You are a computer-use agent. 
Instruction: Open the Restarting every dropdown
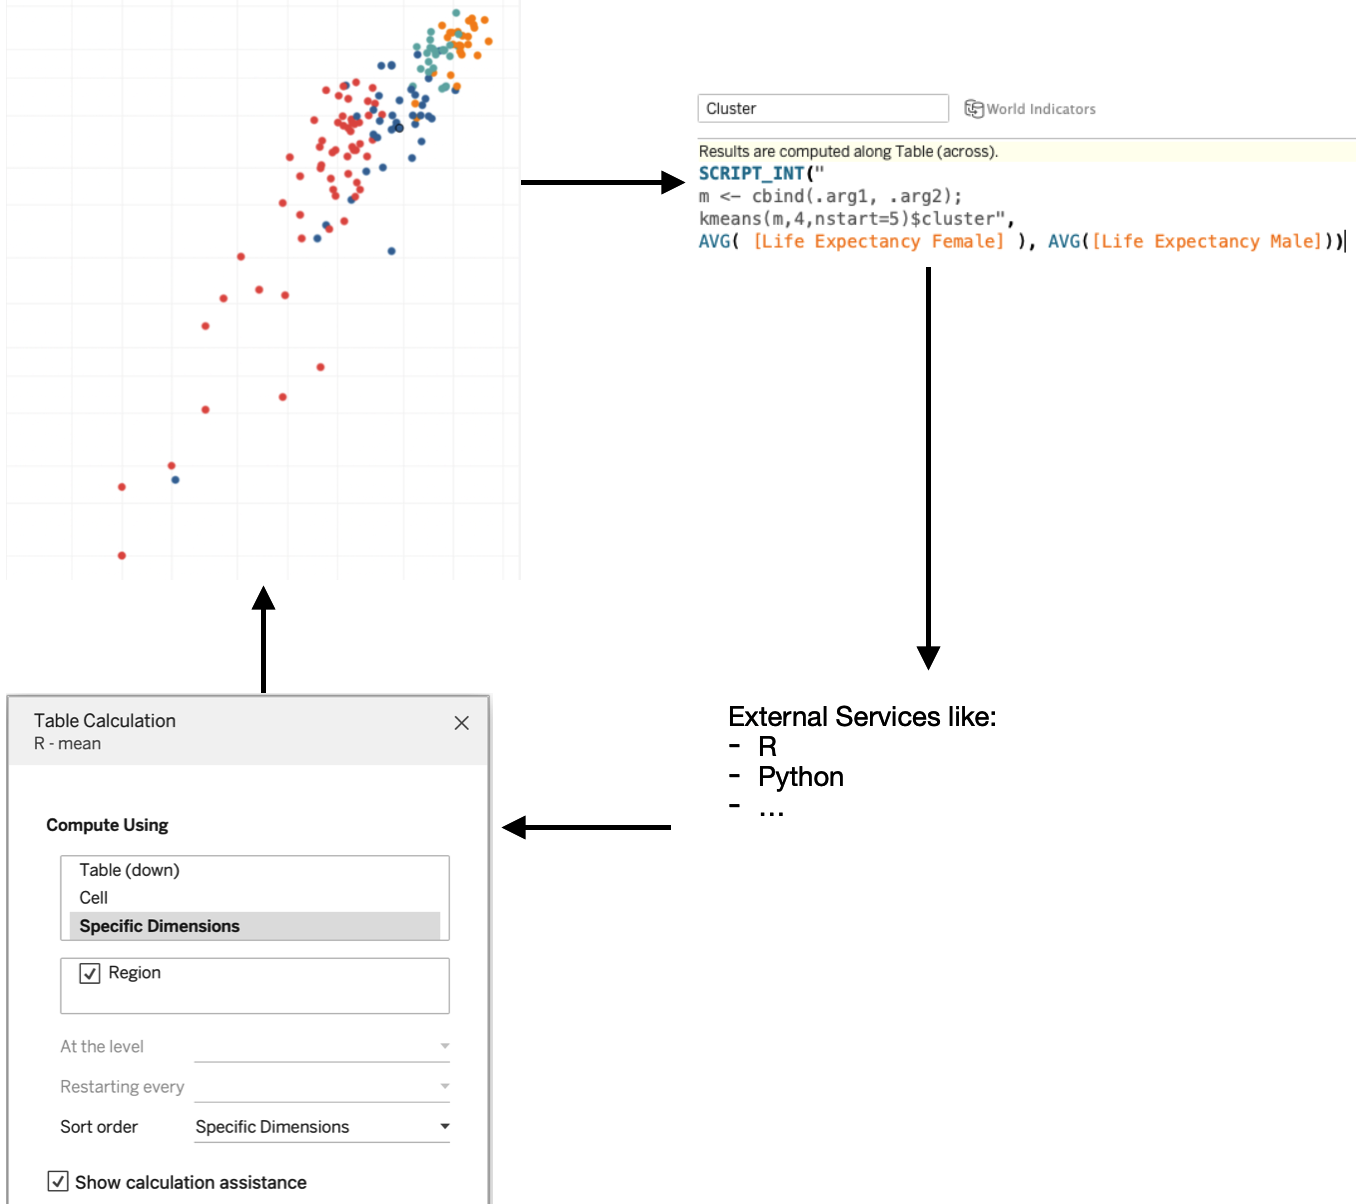pyautogui.click(x=322, y=1087)
